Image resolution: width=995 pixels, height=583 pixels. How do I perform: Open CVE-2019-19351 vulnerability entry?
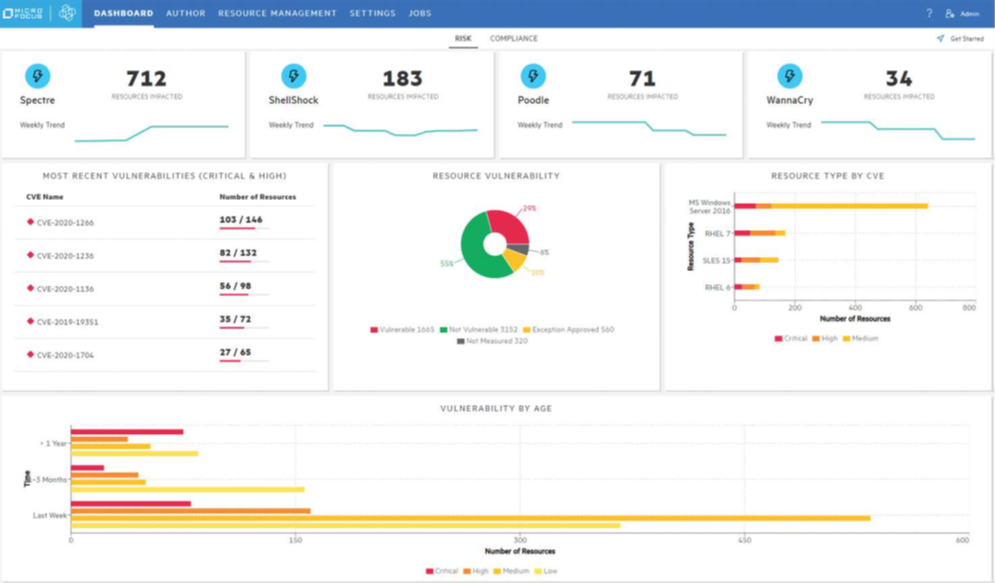67,322
